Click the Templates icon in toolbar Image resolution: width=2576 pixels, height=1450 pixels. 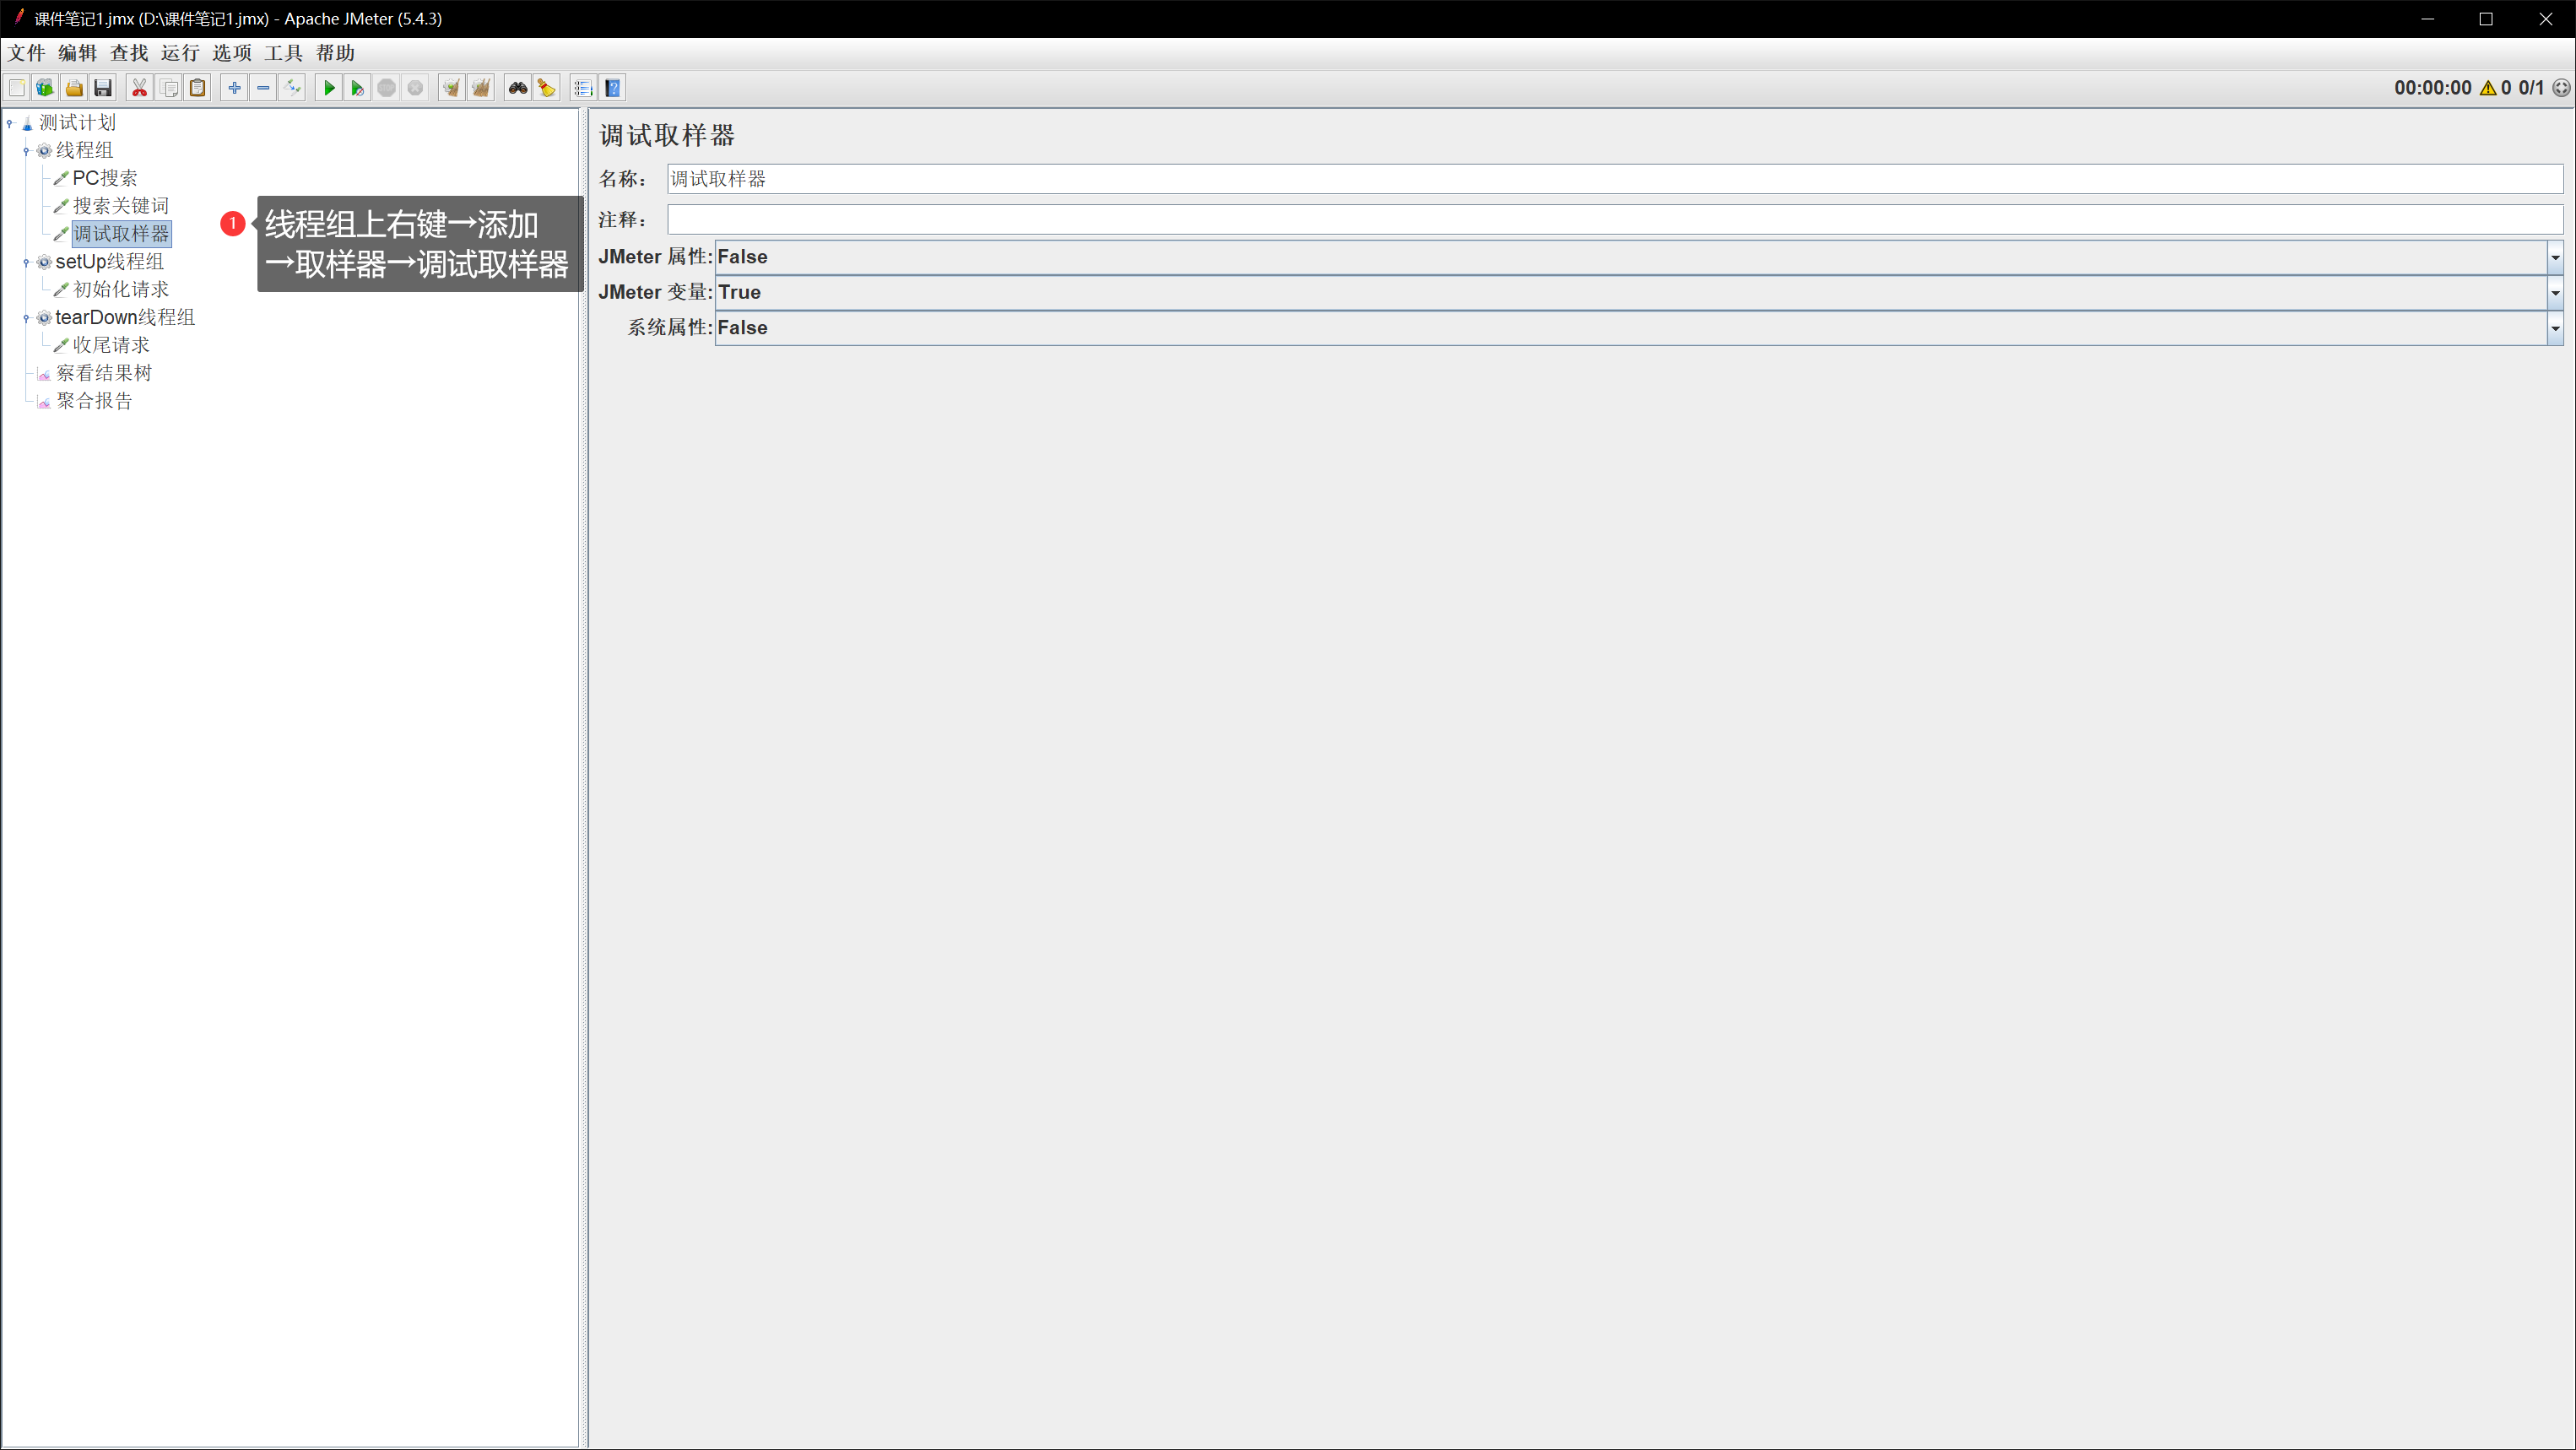tap(45, 88)
